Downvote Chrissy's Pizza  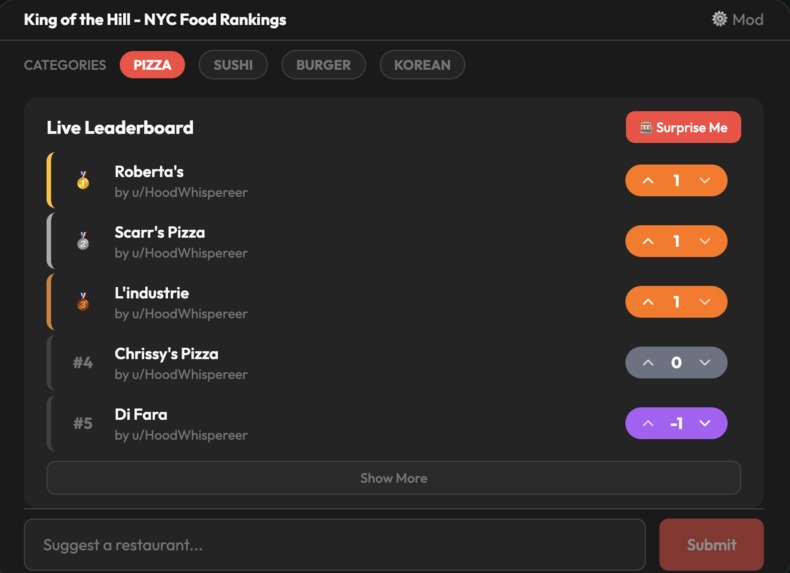tap(705, 362)
